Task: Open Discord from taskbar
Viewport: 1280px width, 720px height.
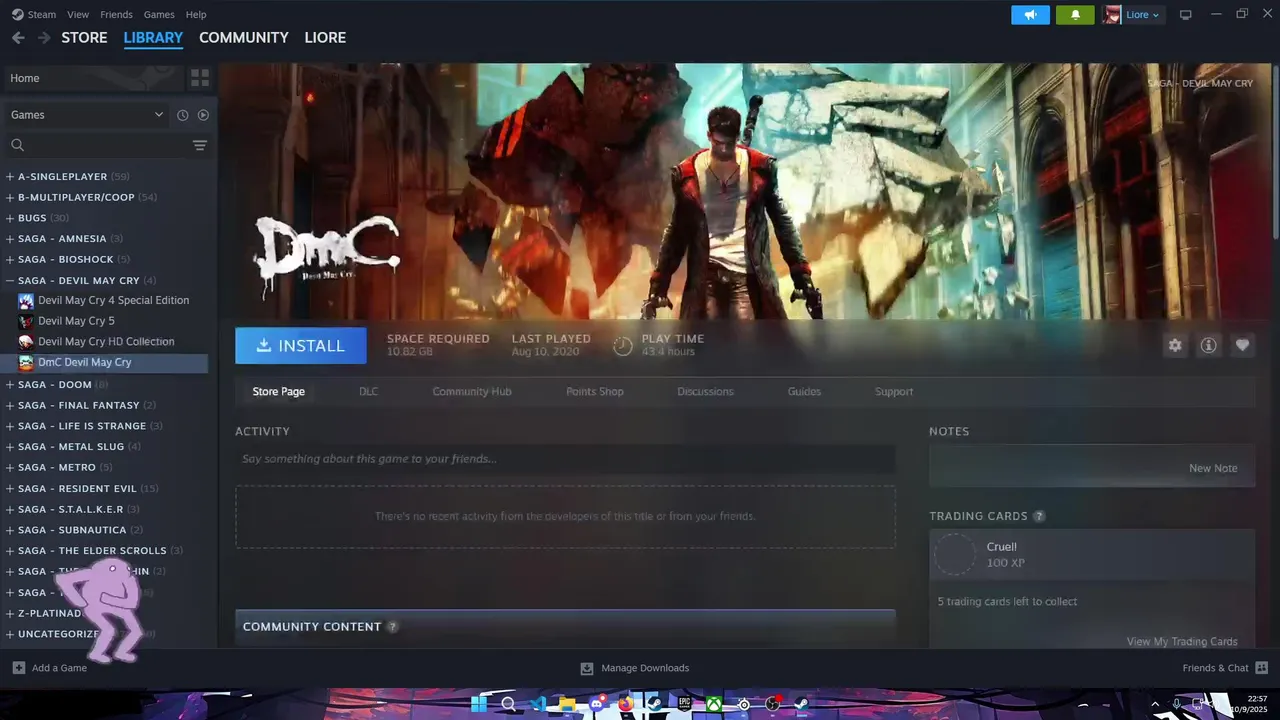Action: click(x=597, y=704)
